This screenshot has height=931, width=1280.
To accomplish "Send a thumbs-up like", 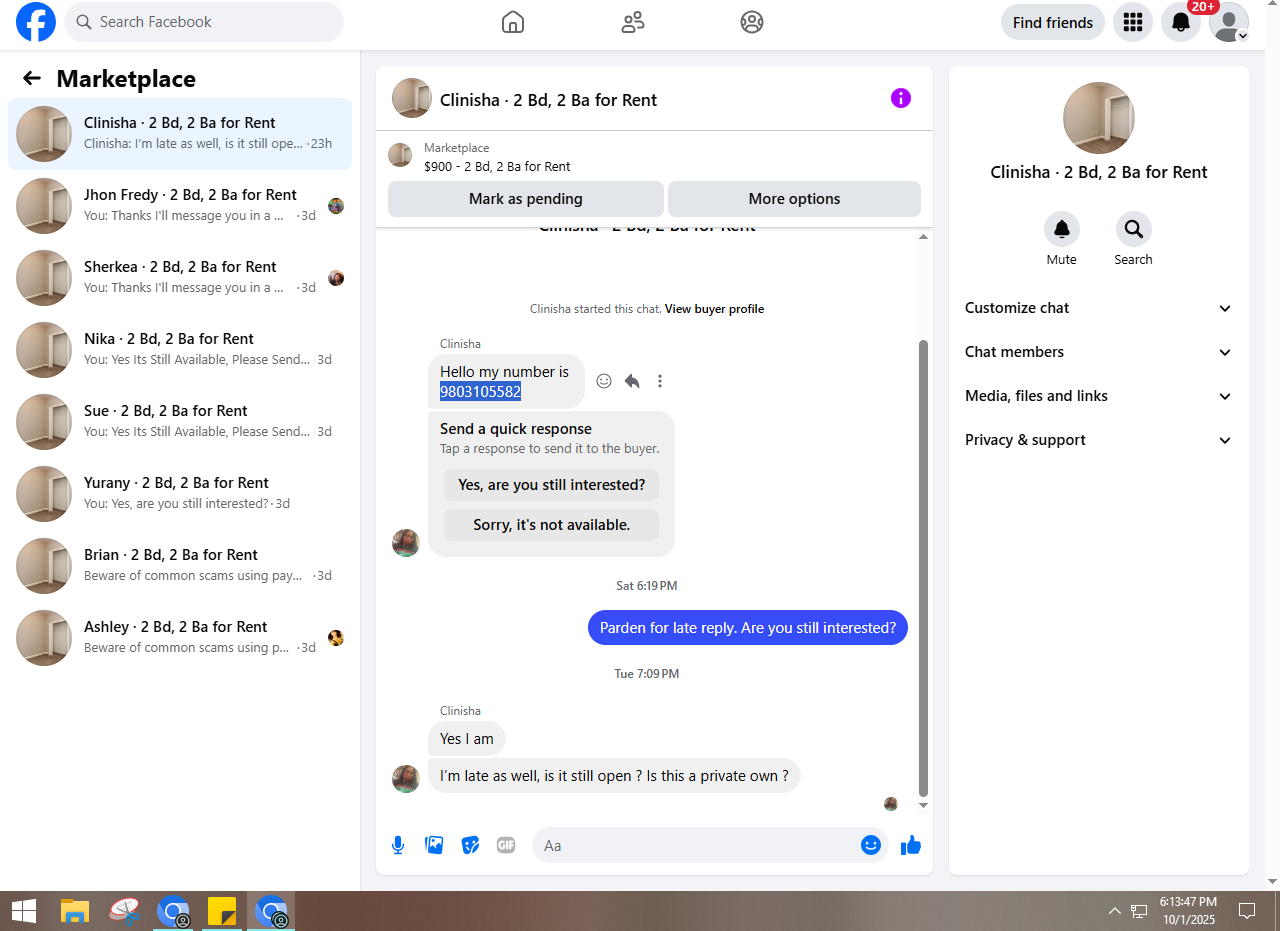I will (911, 845).
